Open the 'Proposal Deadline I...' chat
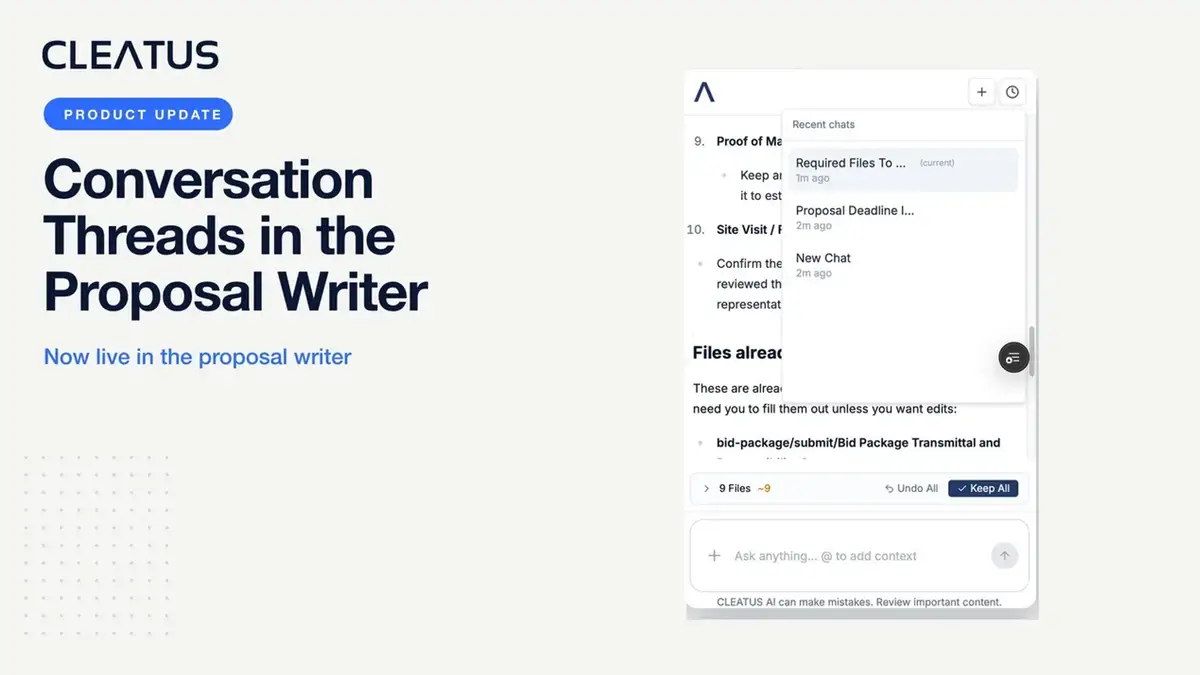Screen dimensions: 1200x675 point(903,217)
